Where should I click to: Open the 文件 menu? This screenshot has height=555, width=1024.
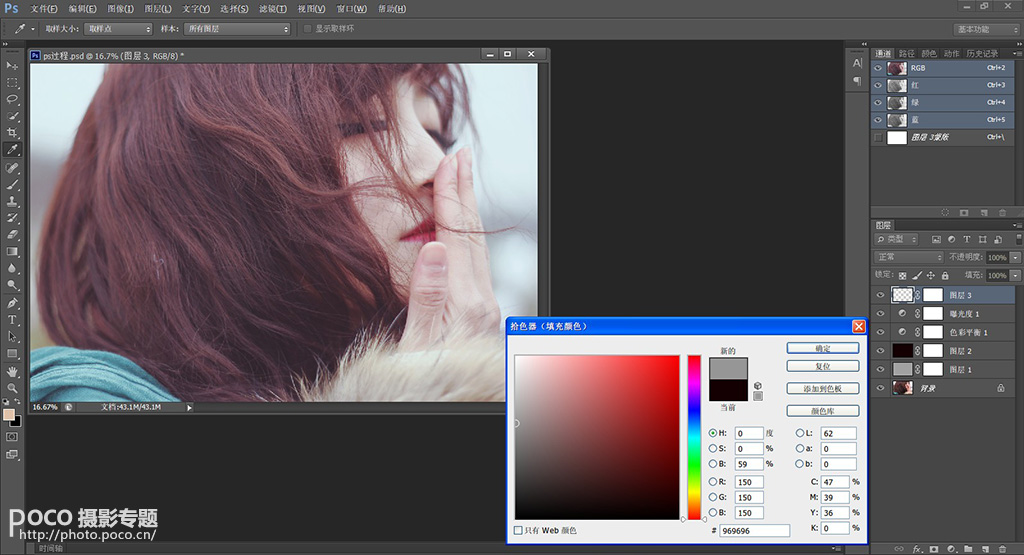click(x=44, y=8)
